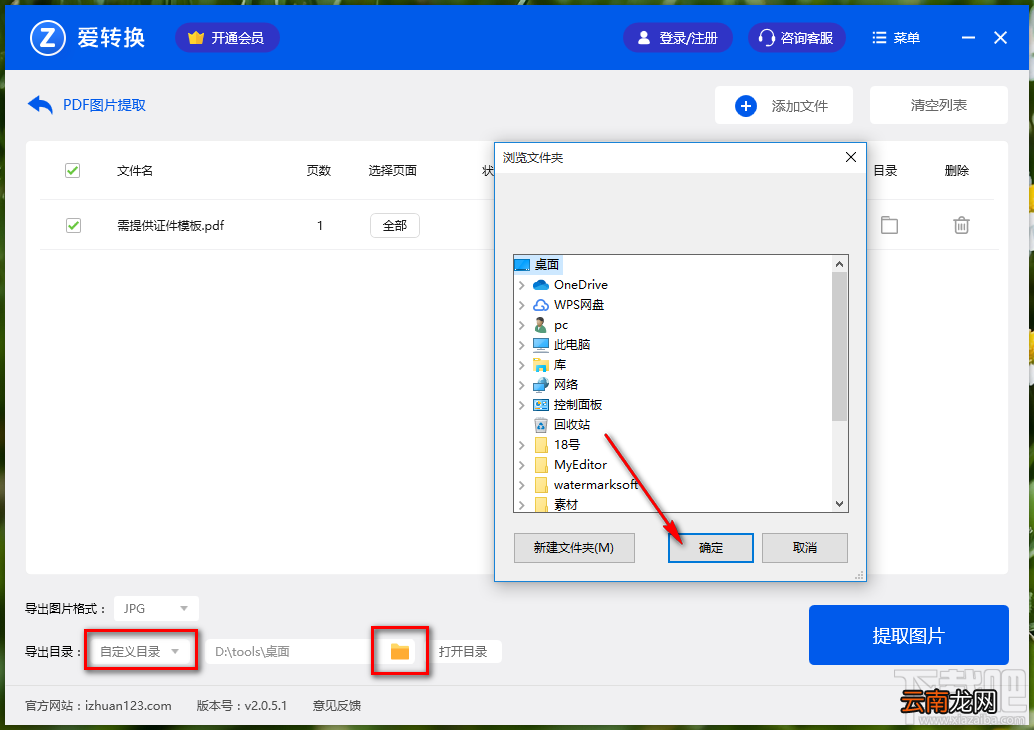
Task: Select the pc user icon
Action: pyautogui.click(x=541, y=325)
